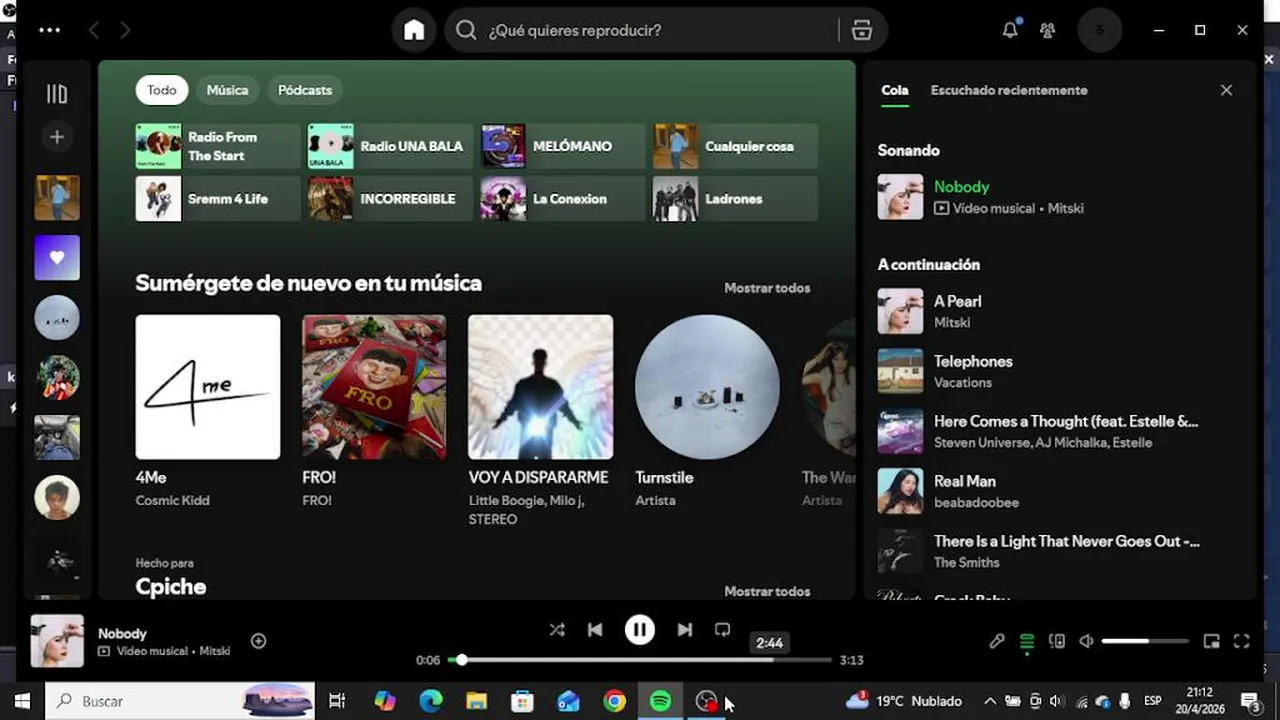The image size is (1280, 720).
Task: Open the MELÓMANO shortcut
Action: point(563,146)
